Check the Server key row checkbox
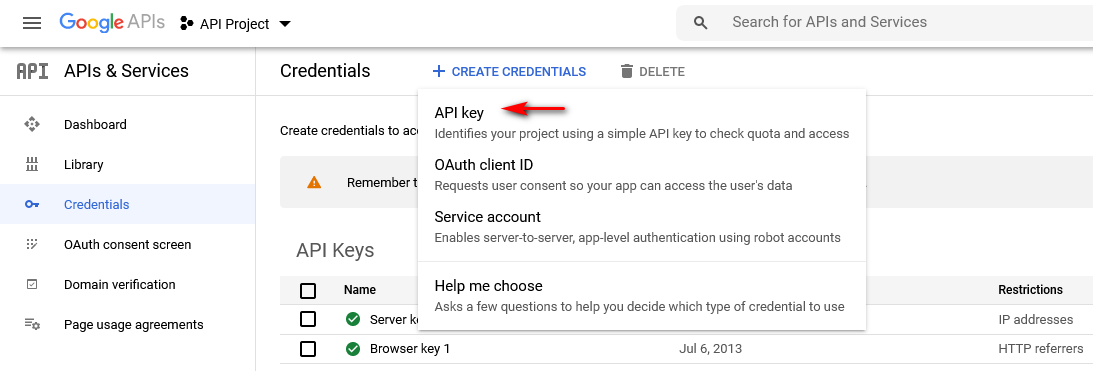Image resolution: width=1093 pixels, height=371 pixels. tap(307, 319)
